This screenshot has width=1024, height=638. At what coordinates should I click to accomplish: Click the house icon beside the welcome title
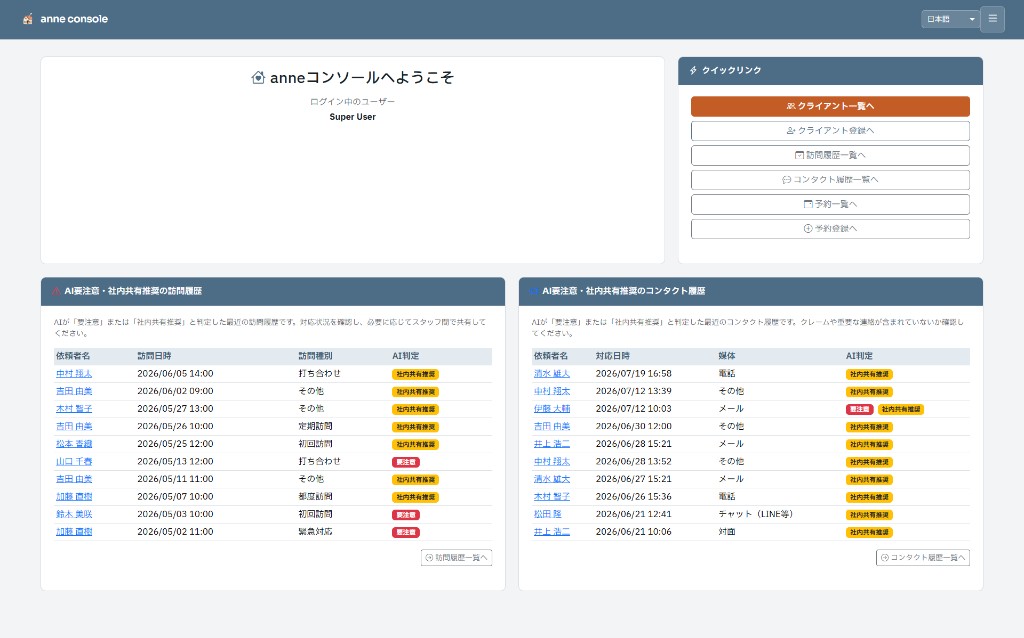[258, 78]
